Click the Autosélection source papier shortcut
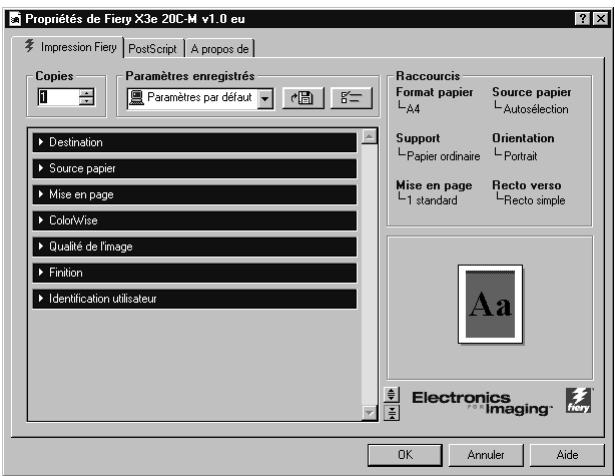The image size is (615, 476). (x=536, y=109)
